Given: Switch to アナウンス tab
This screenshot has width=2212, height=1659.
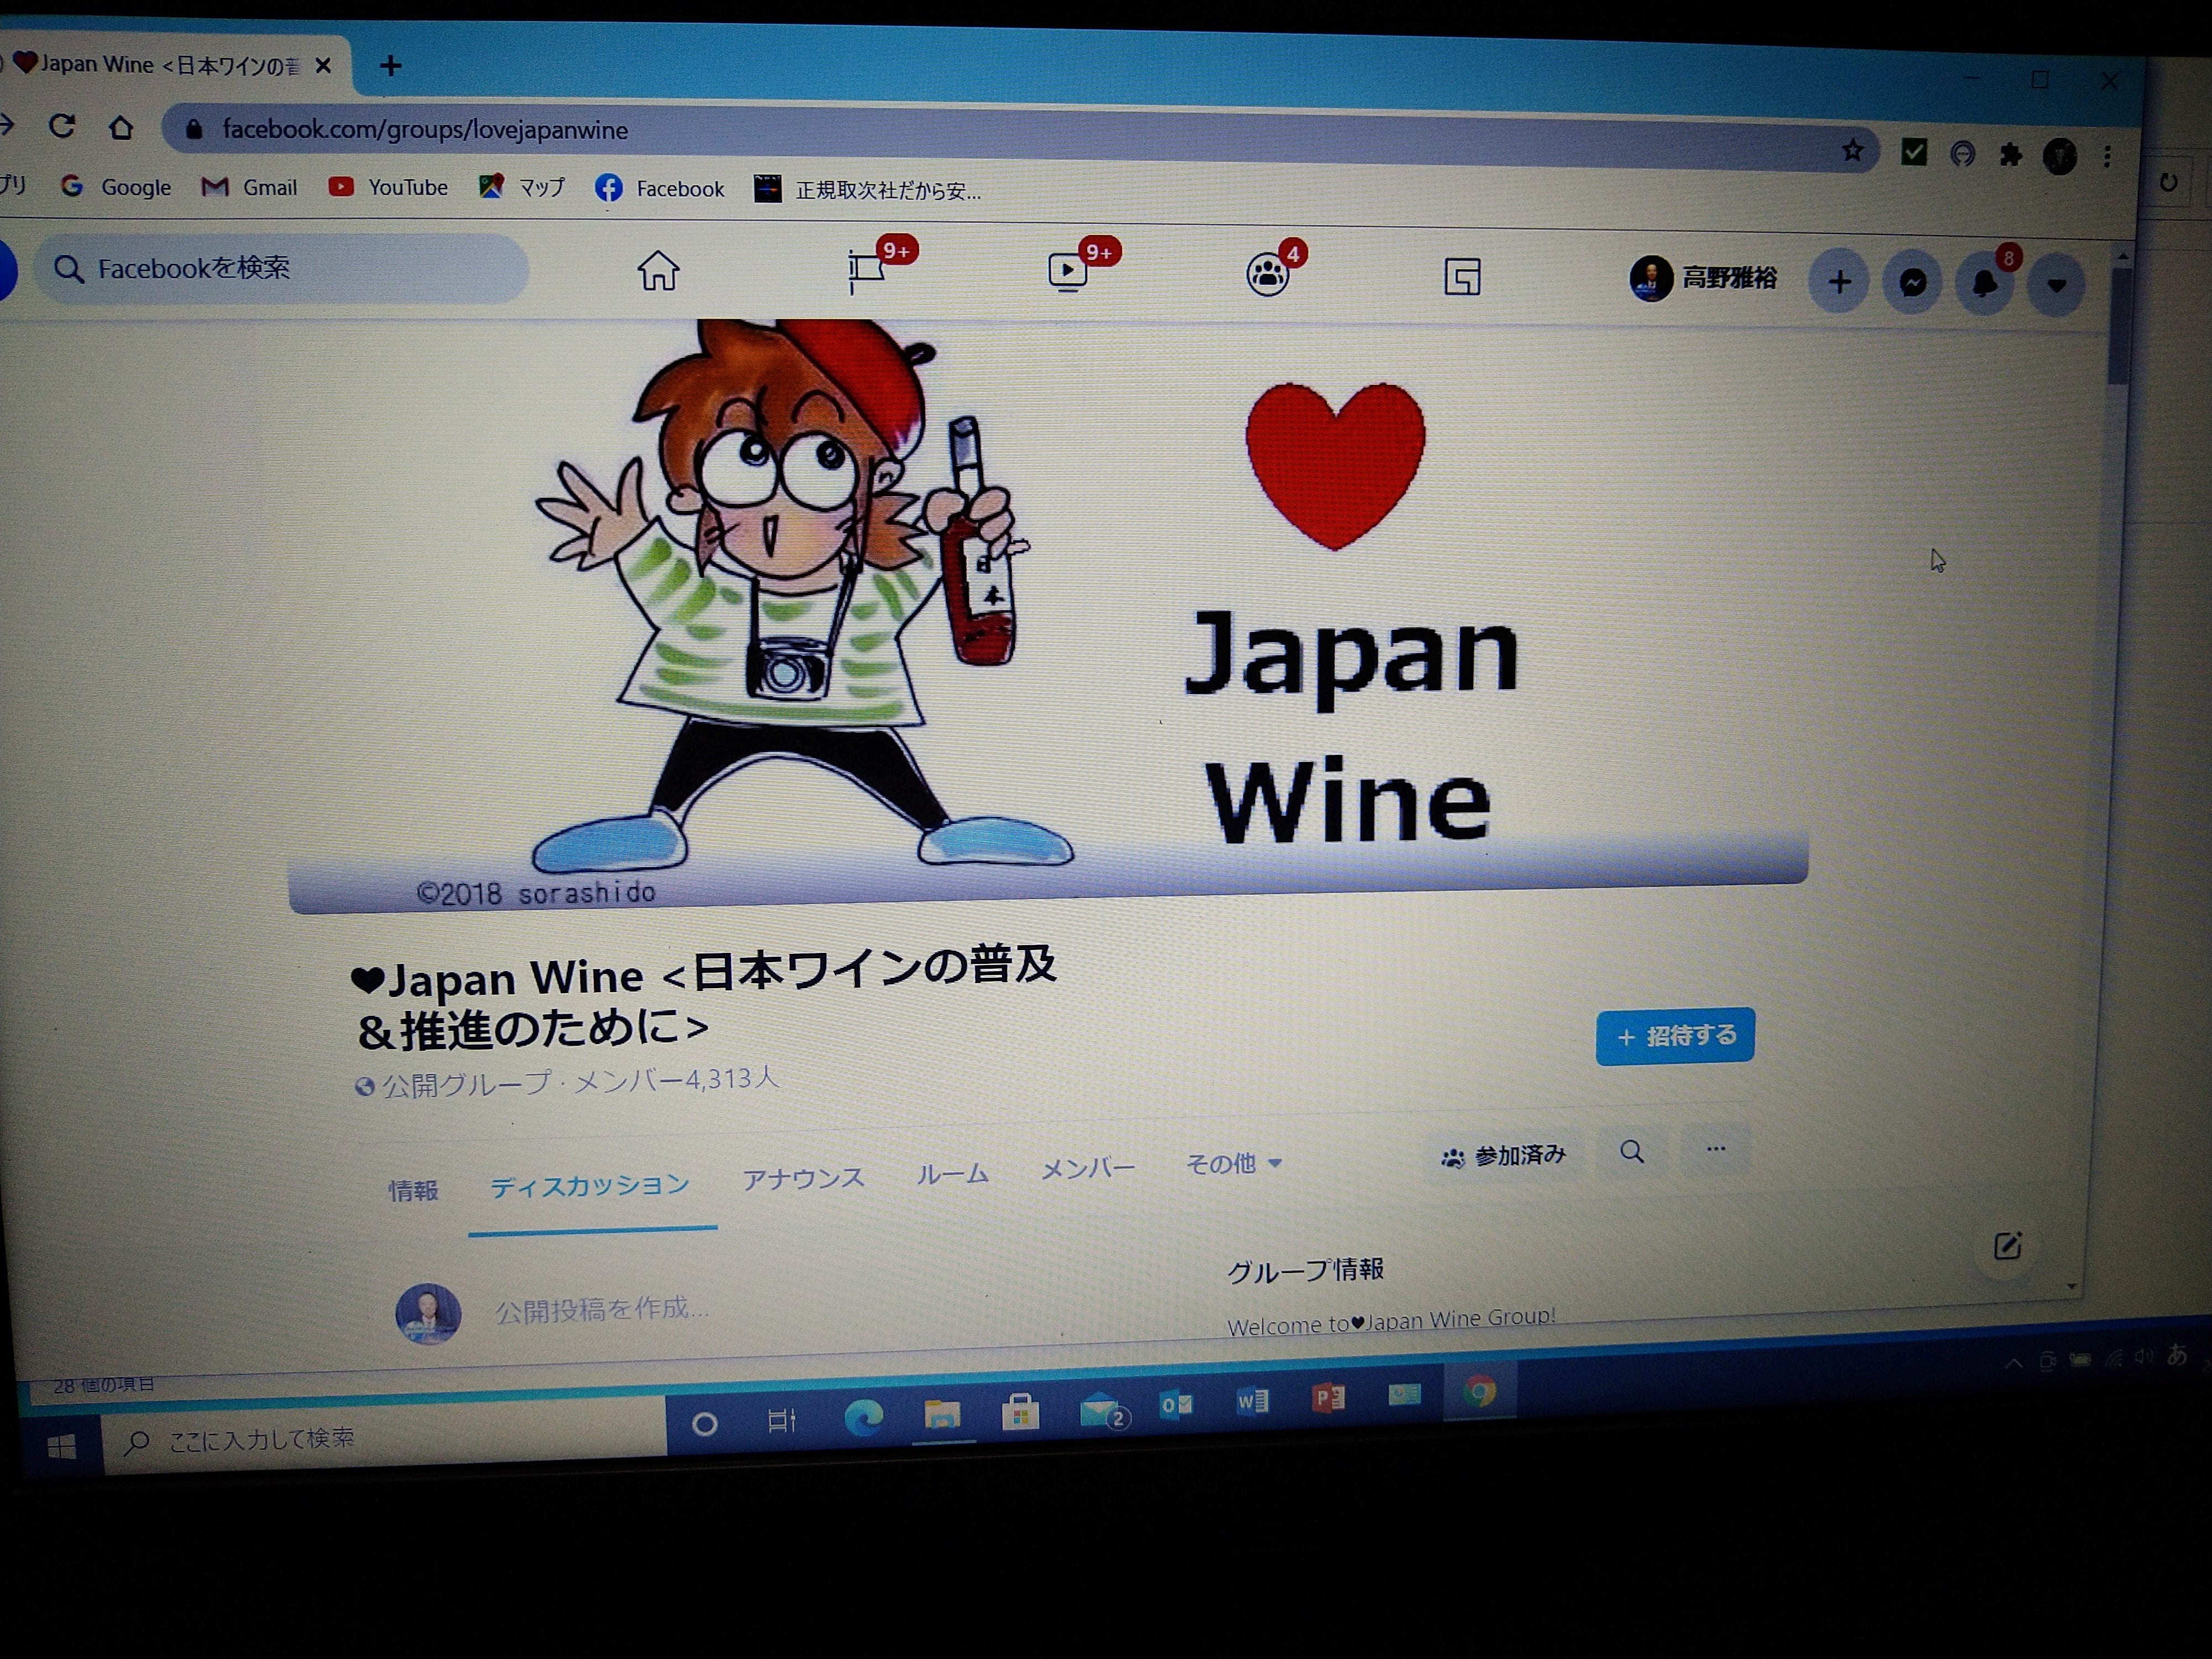Looking at the screenshot, I should (x=802, y=1178).
